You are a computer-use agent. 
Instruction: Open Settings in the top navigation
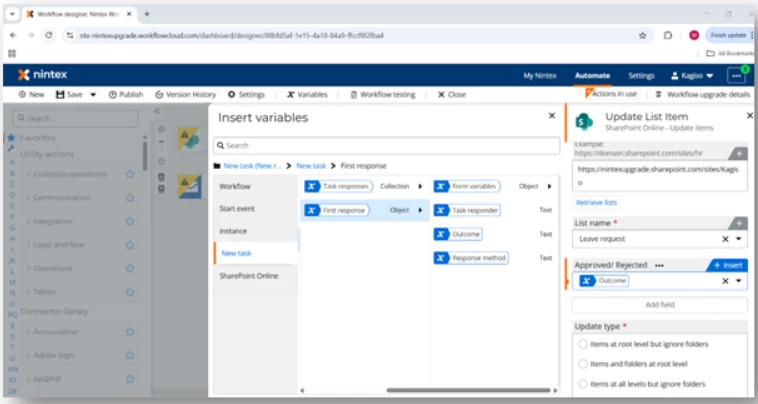pyautogui.click(x=641, y=75)
